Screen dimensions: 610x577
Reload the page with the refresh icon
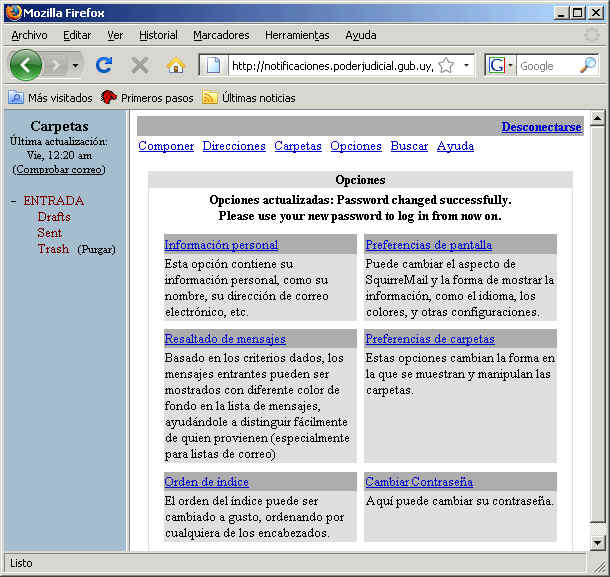click(104, 65)
